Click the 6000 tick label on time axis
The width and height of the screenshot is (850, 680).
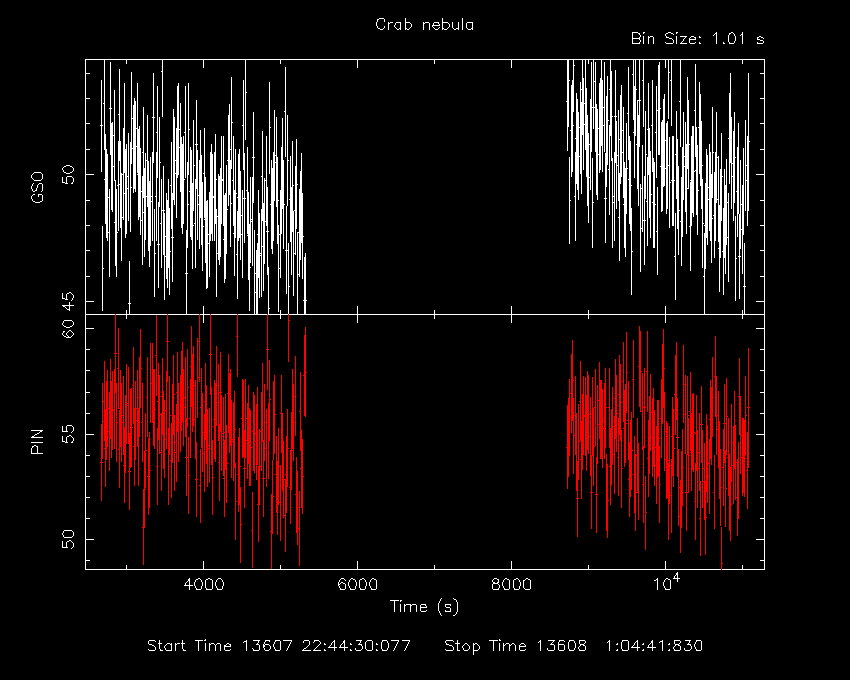point(357,585)
